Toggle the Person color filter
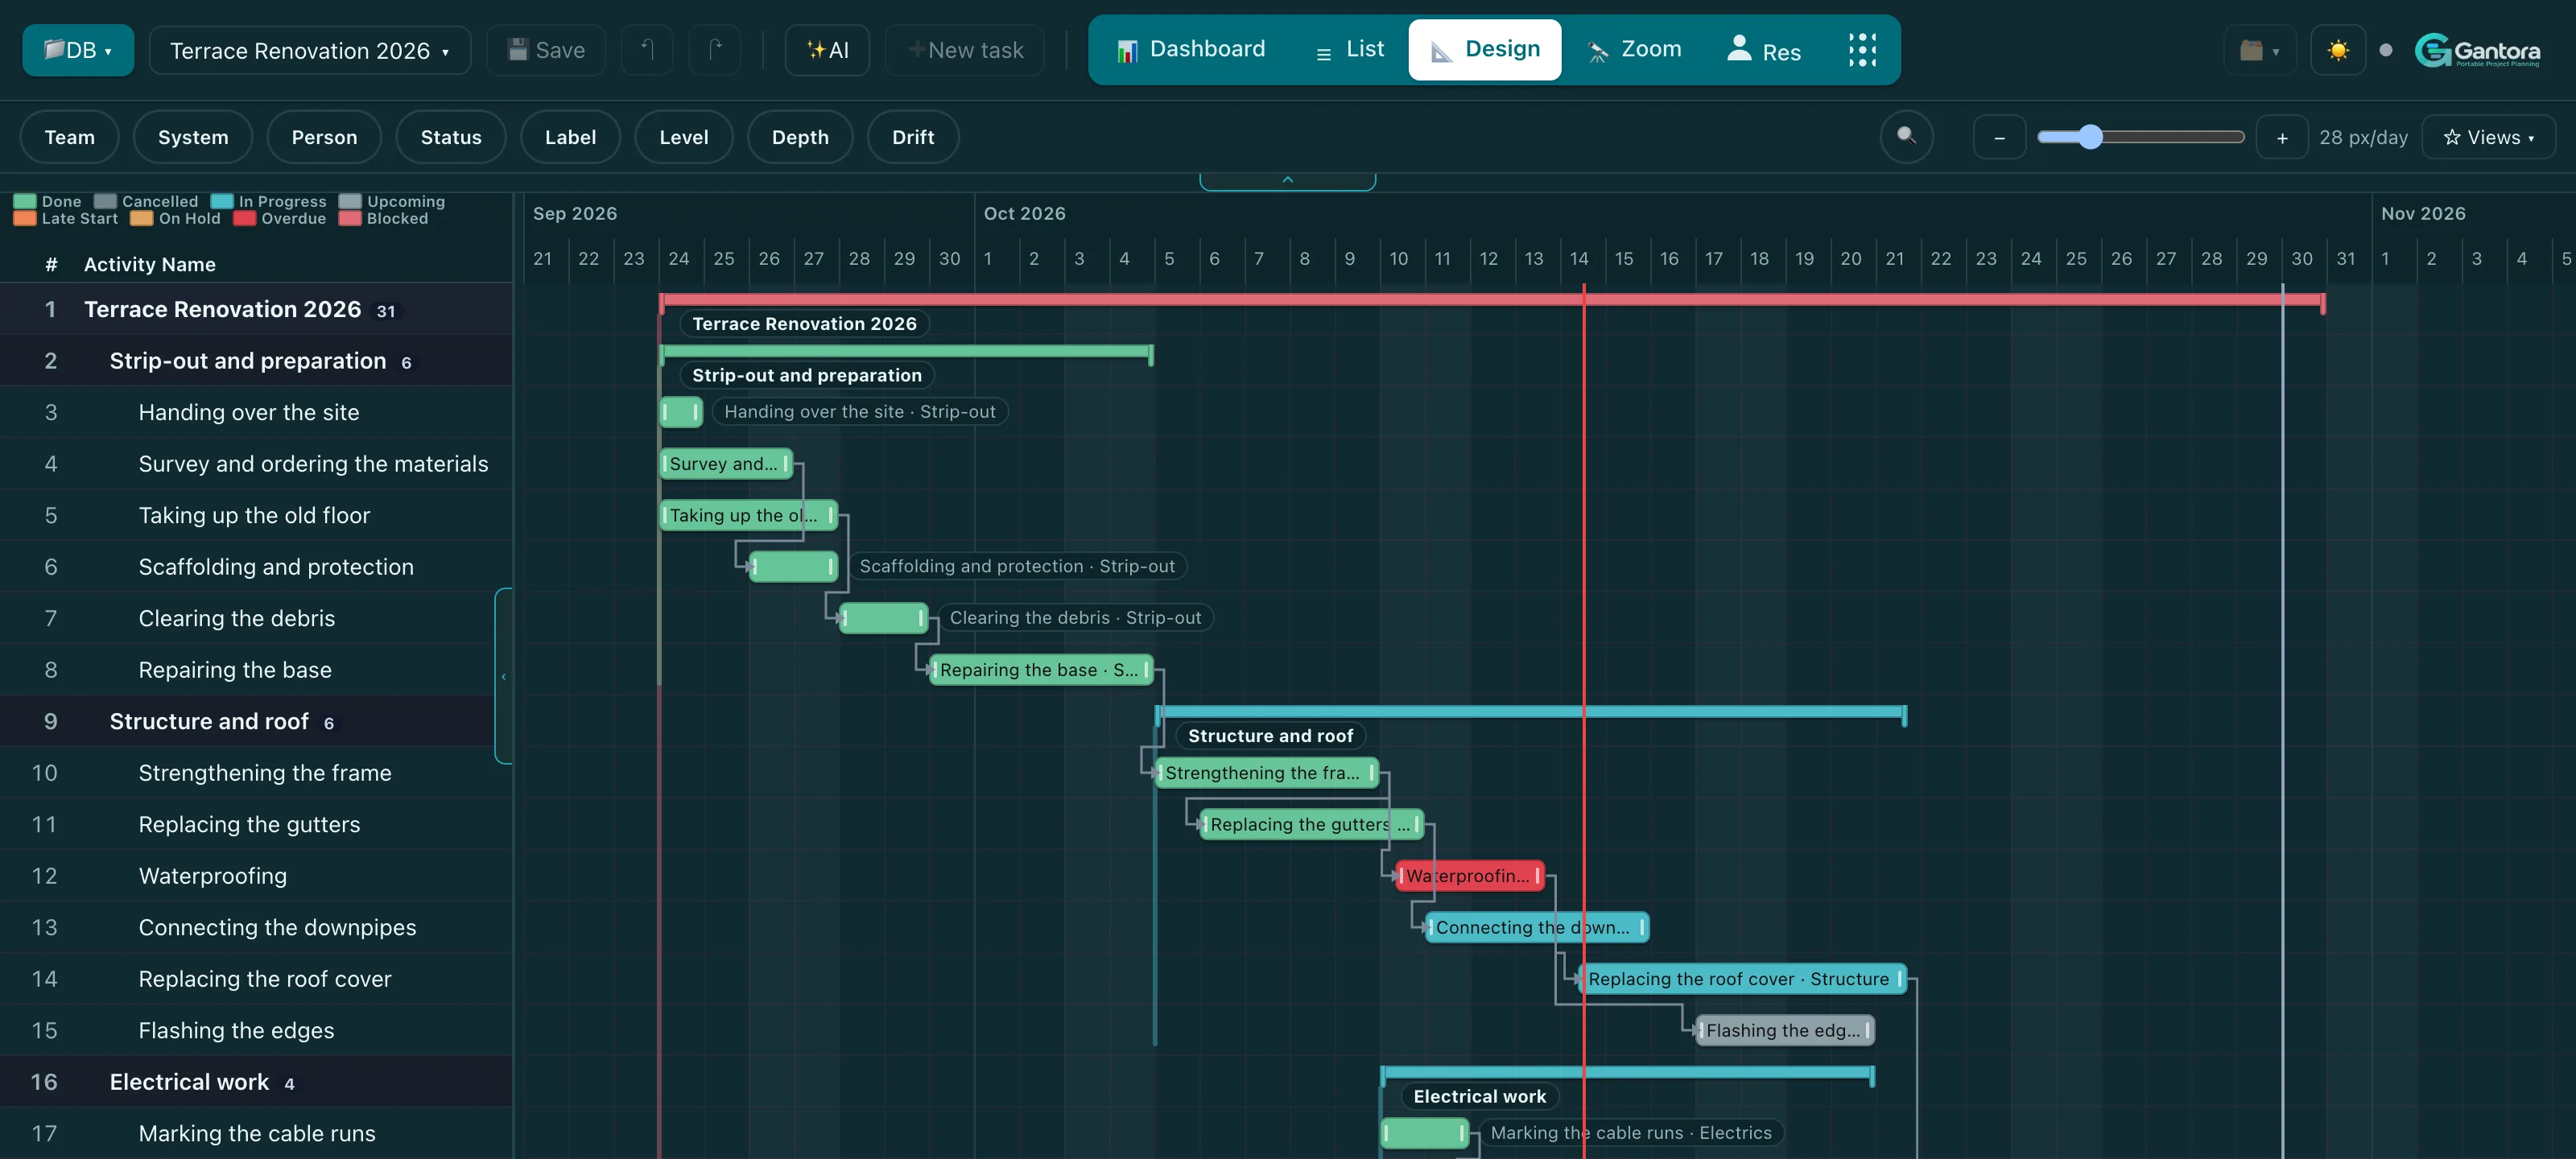 point(324,137)
